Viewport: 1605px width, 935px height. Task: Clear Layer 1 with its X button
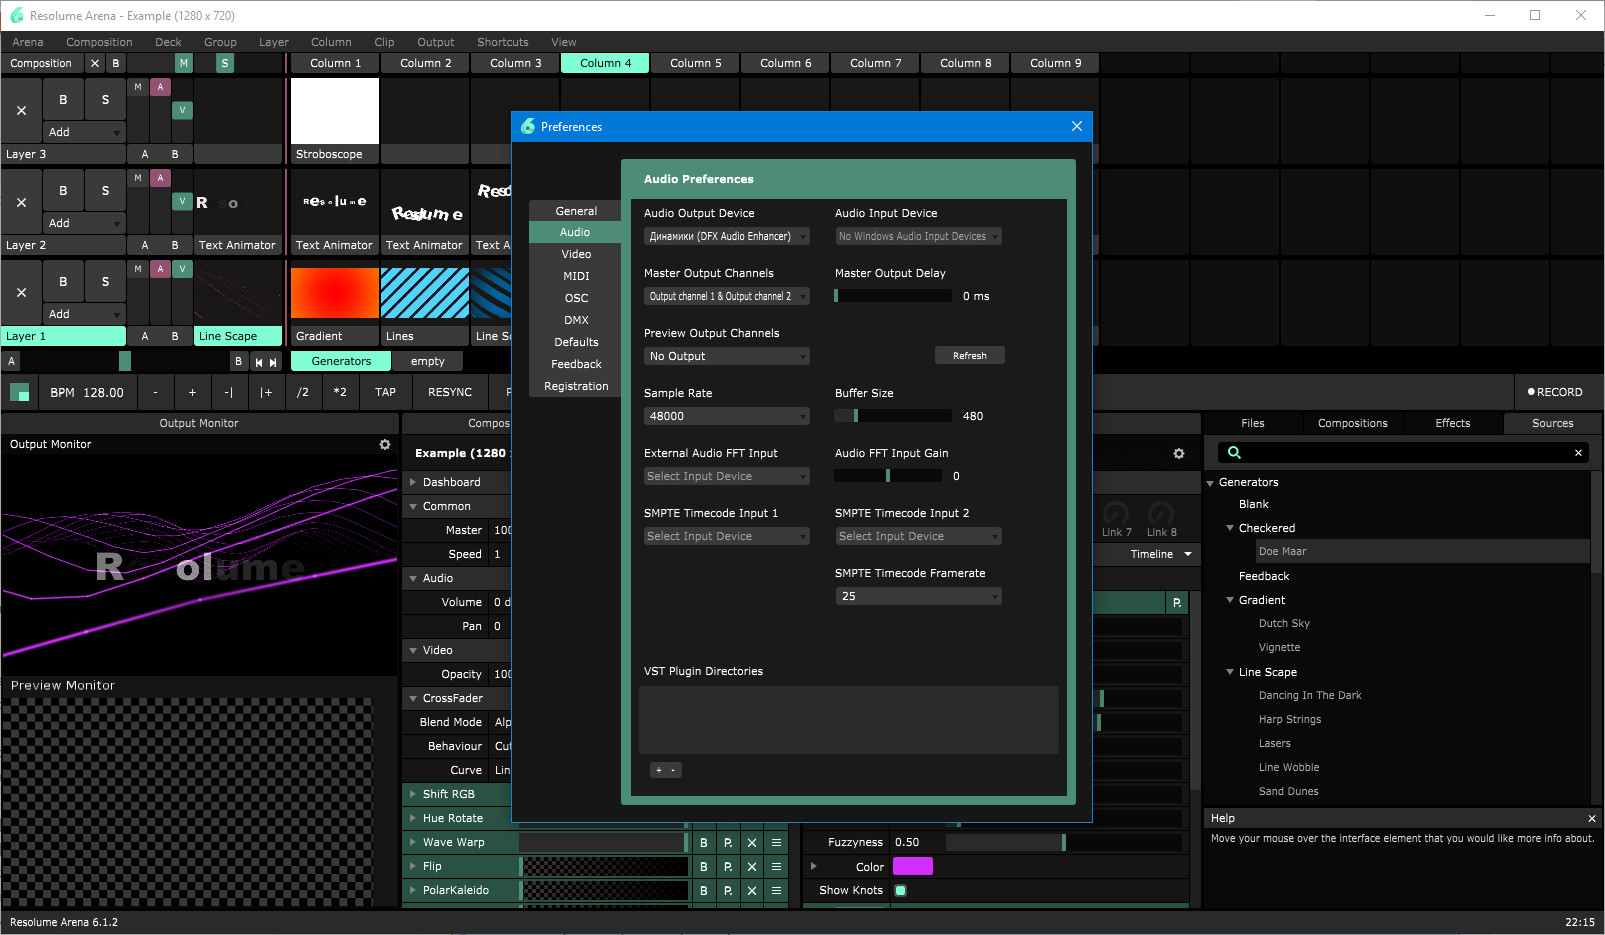pyautogui.click(x=21, y=293)
